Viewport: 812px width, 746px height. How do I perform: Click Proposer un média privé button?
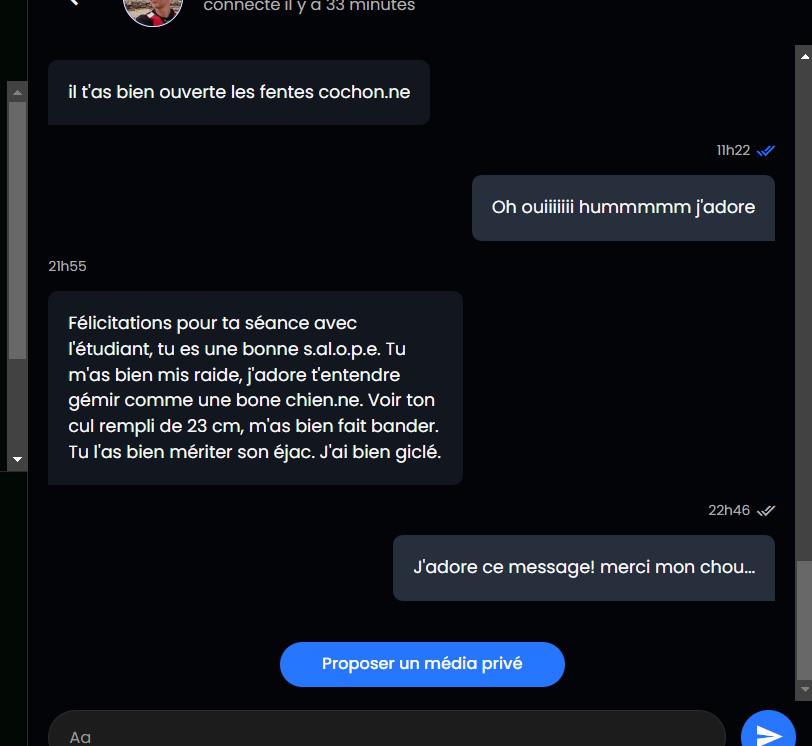click(x=422, y=664)
